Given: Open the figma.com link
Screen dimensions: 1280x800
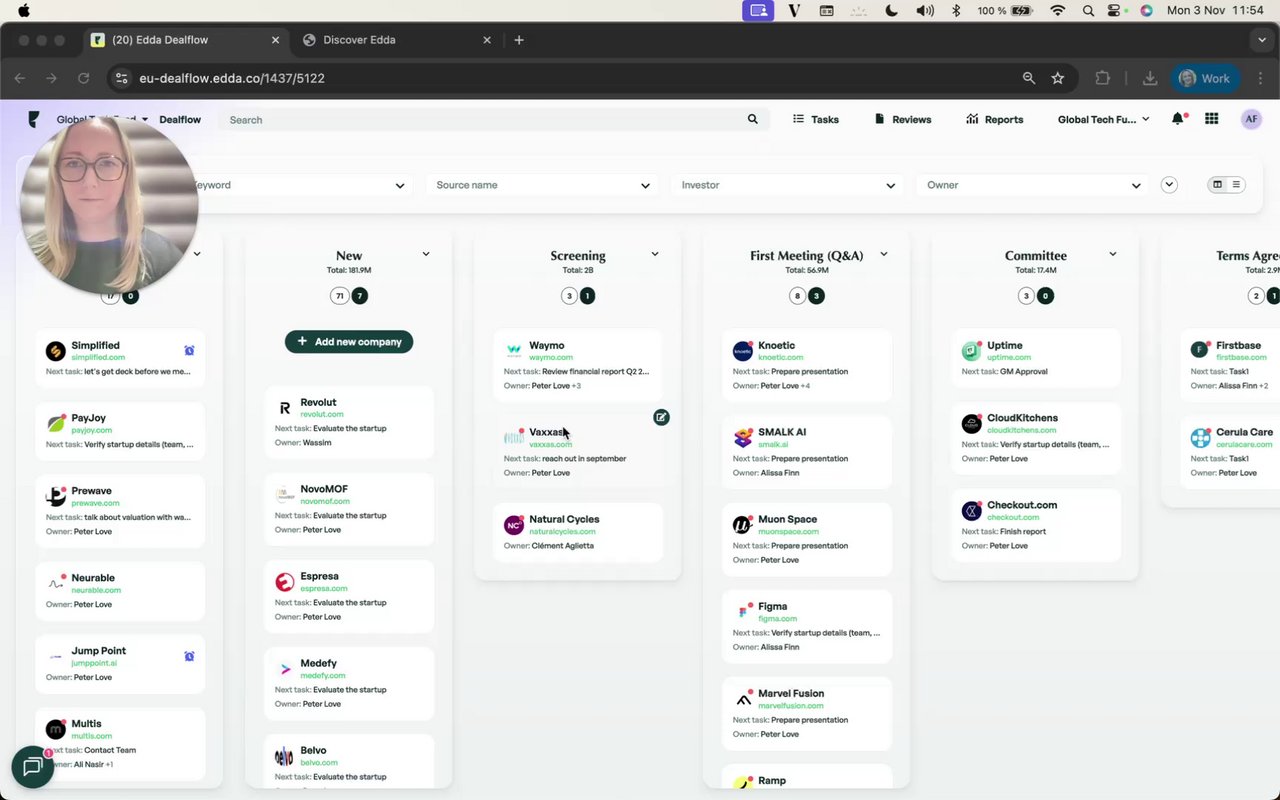Looking at the screenshot, I should [x=777, y=618].
